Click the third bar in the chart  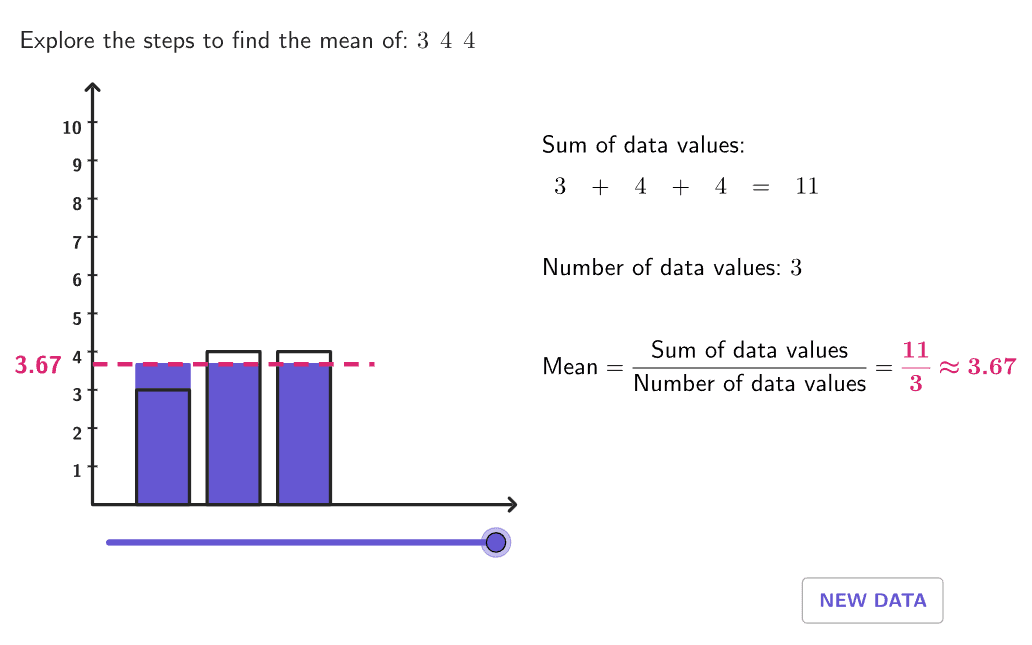click(x=304, y=430)
